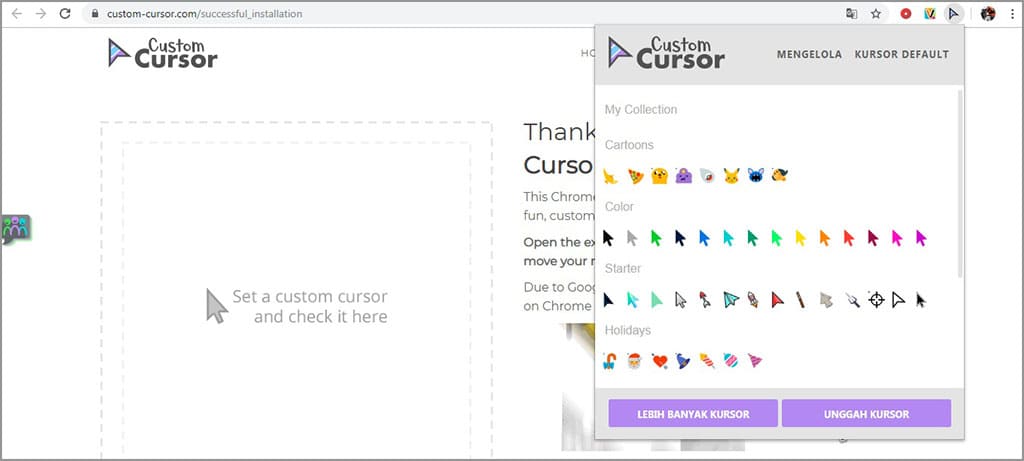Choose the Santa Claus holiday cursor
Viewport: 1024px width, 461px height.
click(634, 361)
